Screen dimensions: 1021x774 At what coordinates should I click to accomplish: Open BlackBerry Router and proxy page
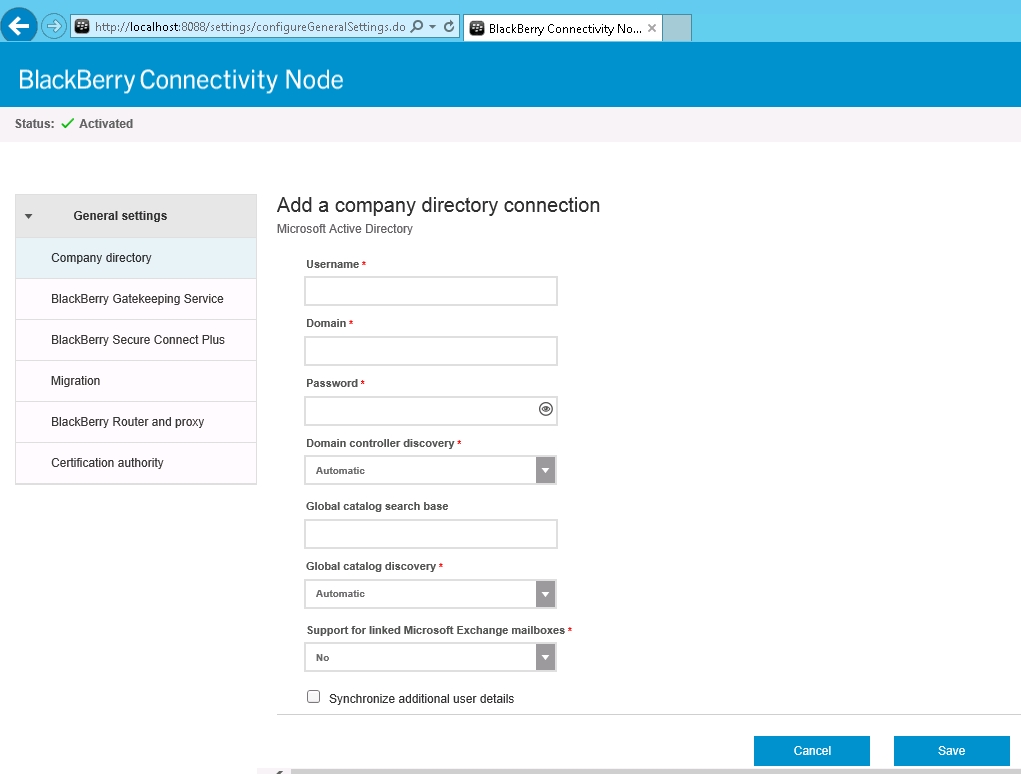(127, 422)
